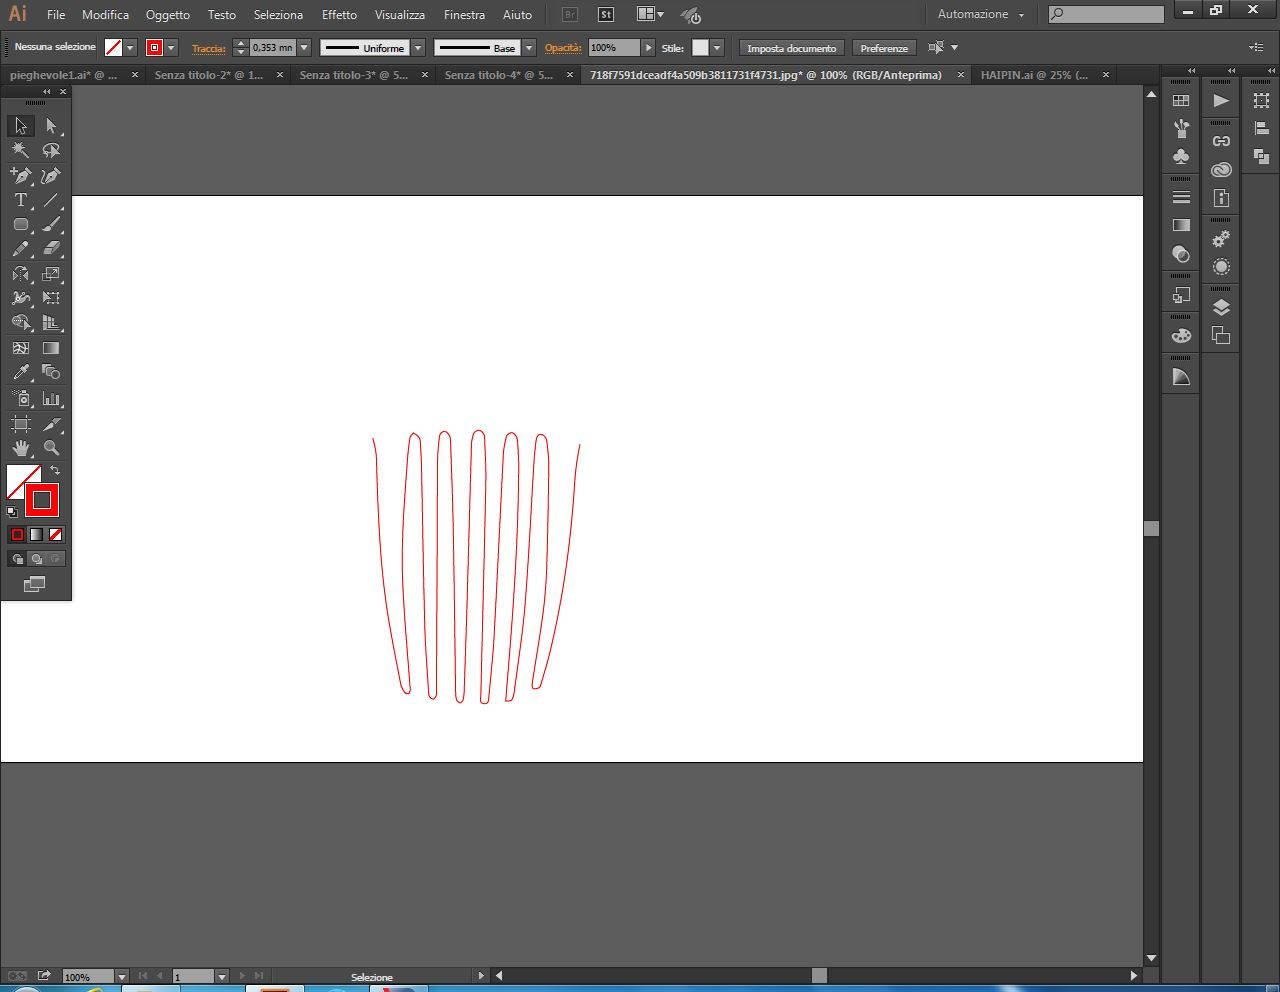Select the Perspective Grid tool
Image resolution: width=1280 pixels, height=992 pixels.
51,323
